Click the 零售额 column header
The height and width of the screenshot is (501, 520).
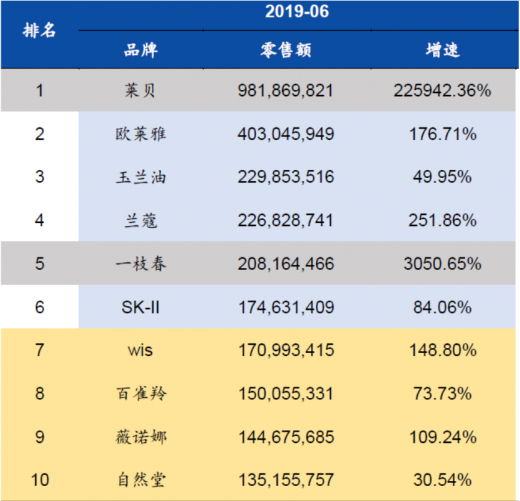[x=286, y=50]
